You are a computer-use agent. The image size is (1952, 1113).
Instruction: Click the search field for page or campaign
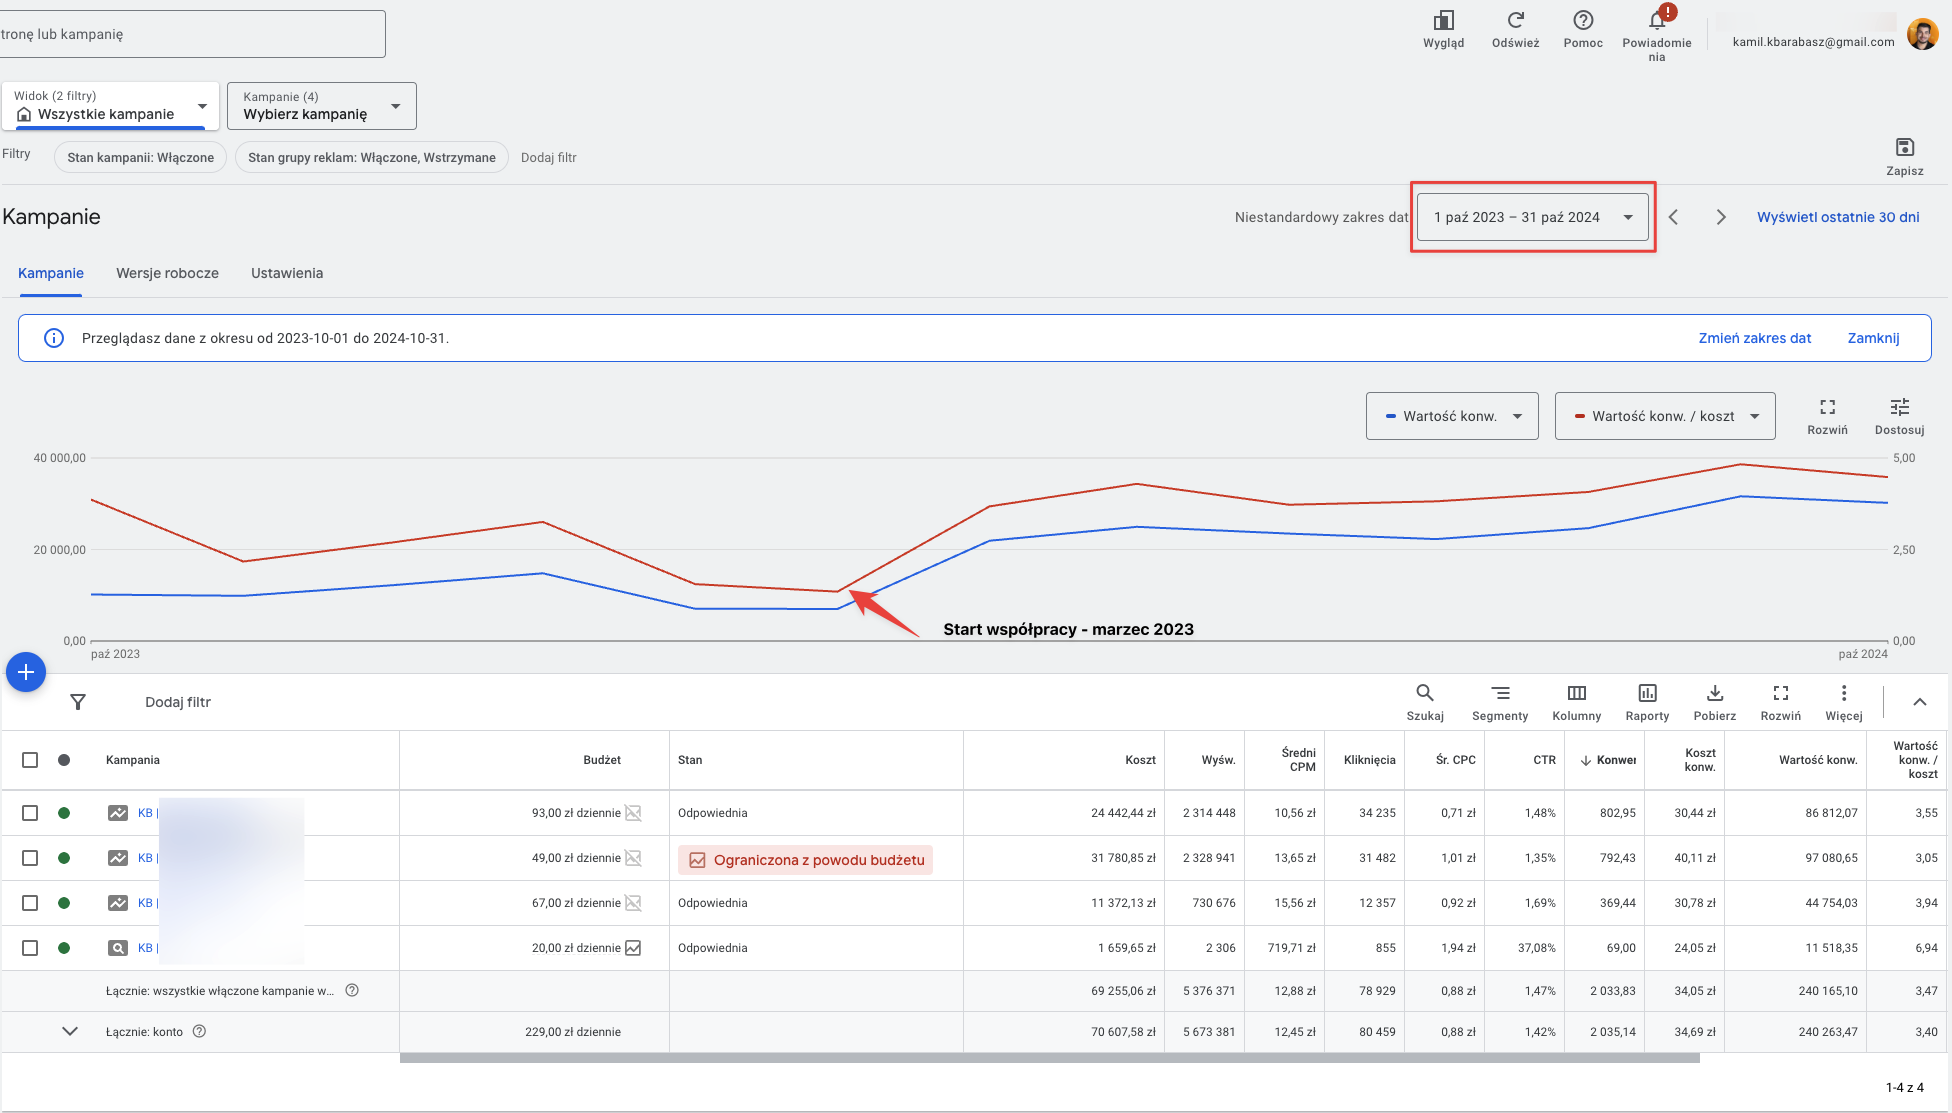192,34
